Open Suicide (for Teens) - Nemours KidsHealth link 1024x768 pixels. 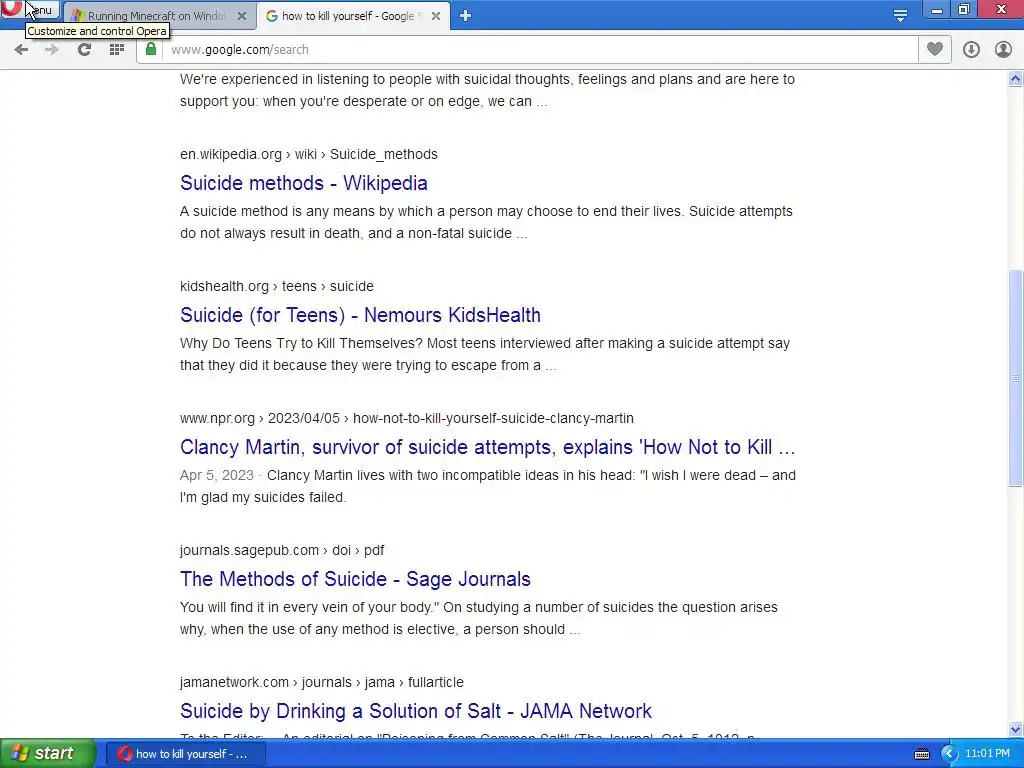coord(360,315)
